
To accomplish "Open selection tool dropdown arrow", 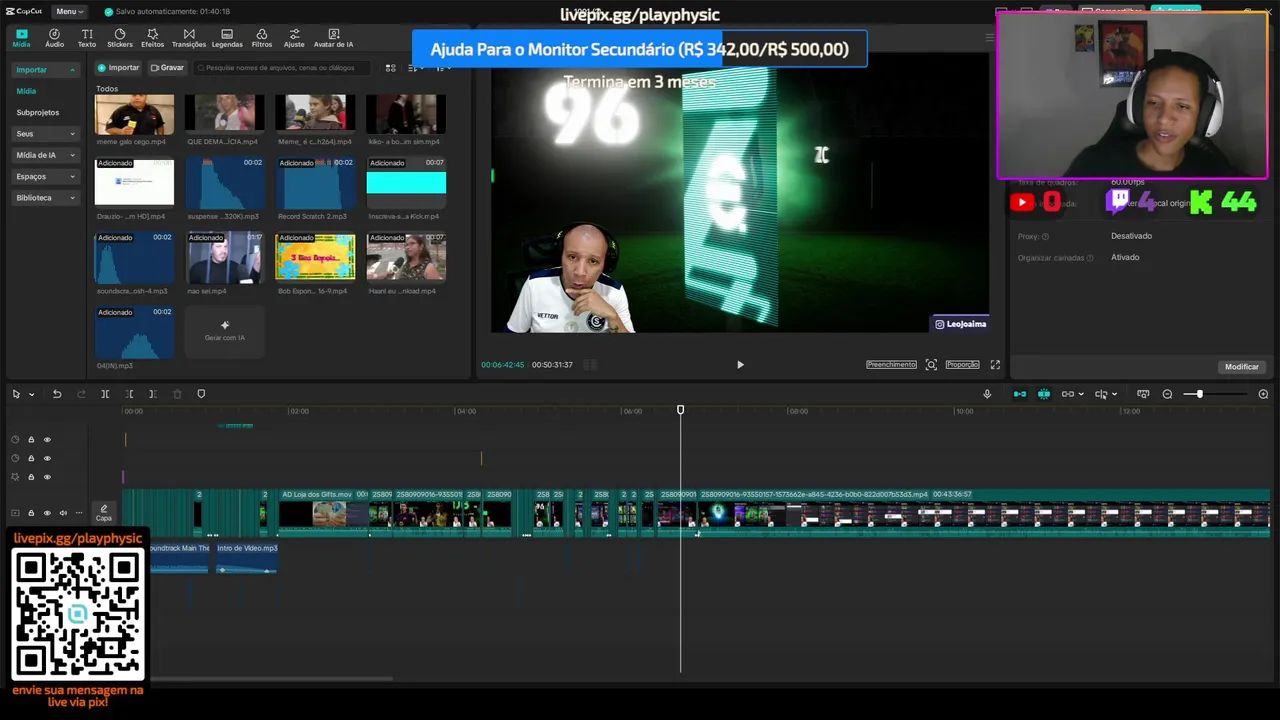I will coord(31,394).
